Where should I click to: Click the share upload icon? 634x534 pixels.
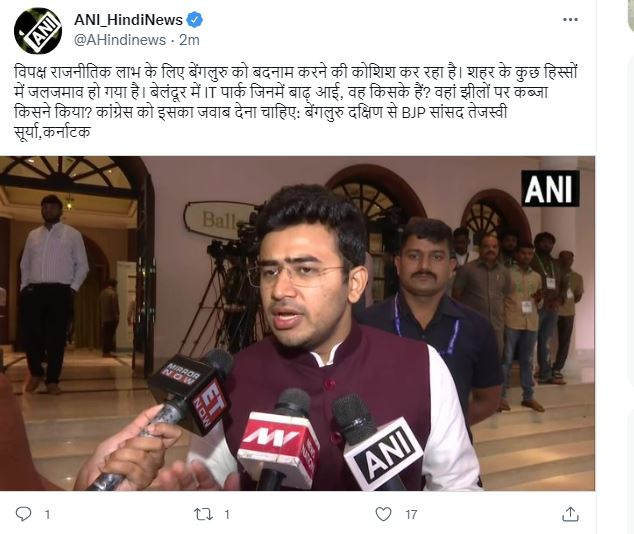[570, 514]
